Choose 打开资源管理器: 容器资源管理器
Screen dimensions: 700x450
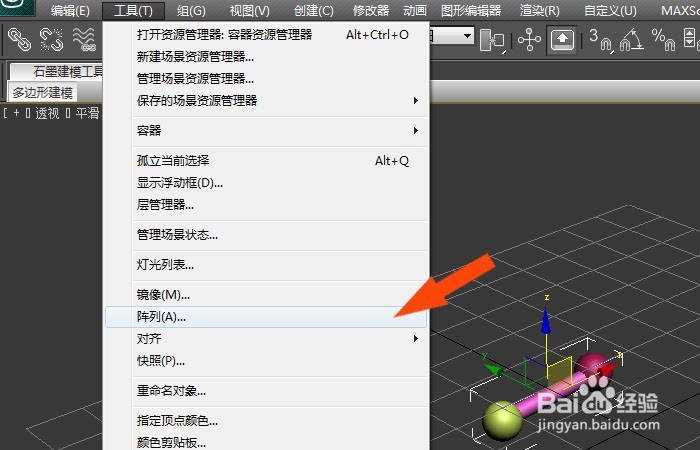(266, 35)
